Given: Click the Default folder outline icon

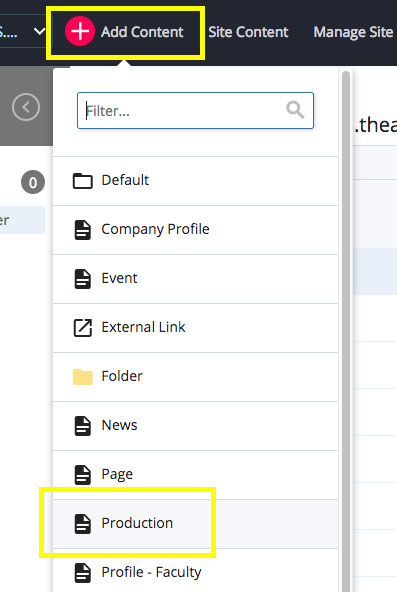Looking at the screenshot, I should tap(83, 180).
